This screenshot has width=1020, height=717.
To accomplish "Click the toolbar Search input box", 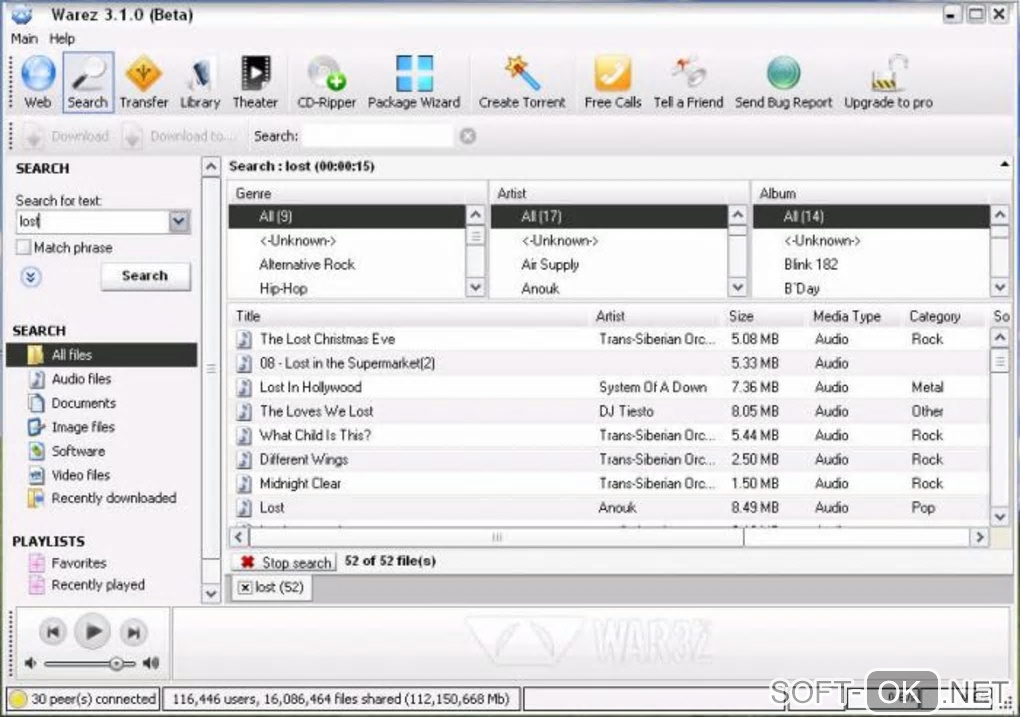I will [x=378, y=136].
